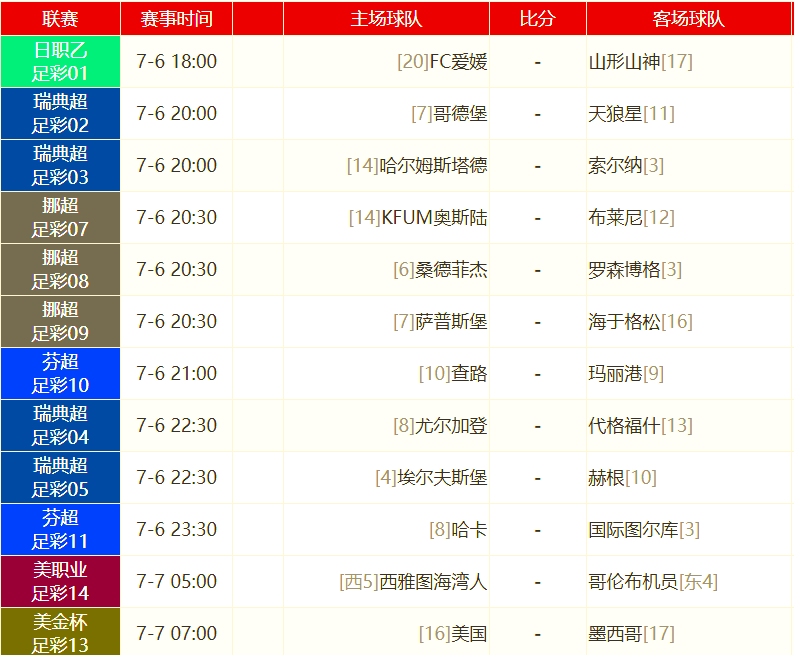
Task: Click the 客场球队 column header
Action: coord(689,19)
